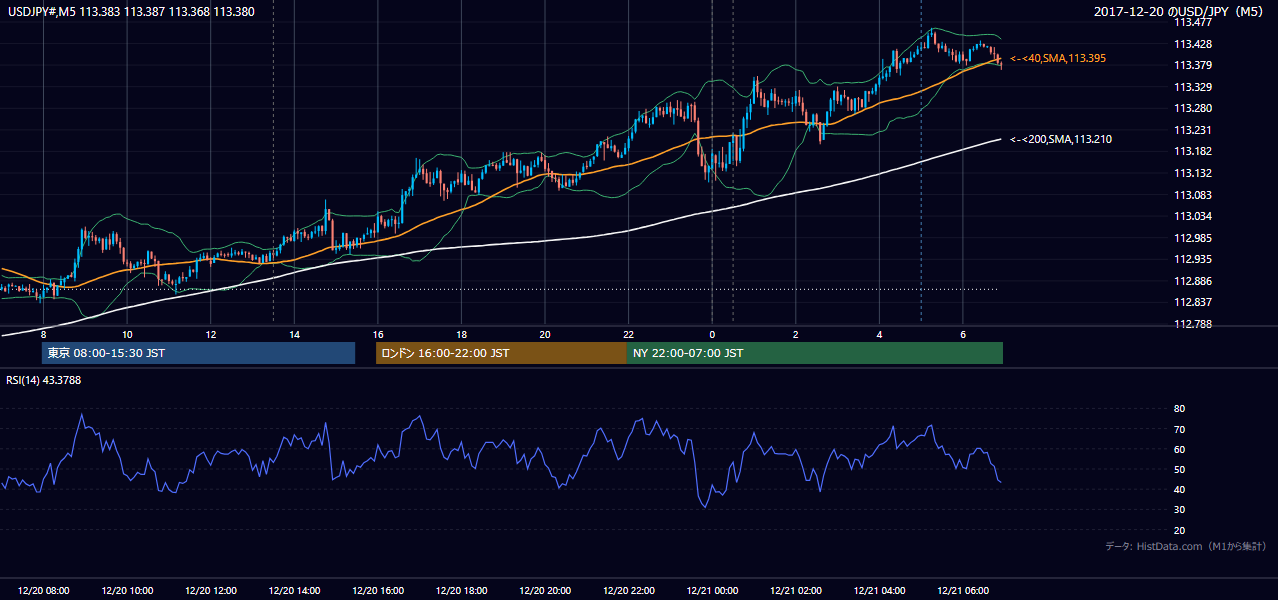
Task: Click price axis value 113.083
Action: click(x=1193, y=195)
